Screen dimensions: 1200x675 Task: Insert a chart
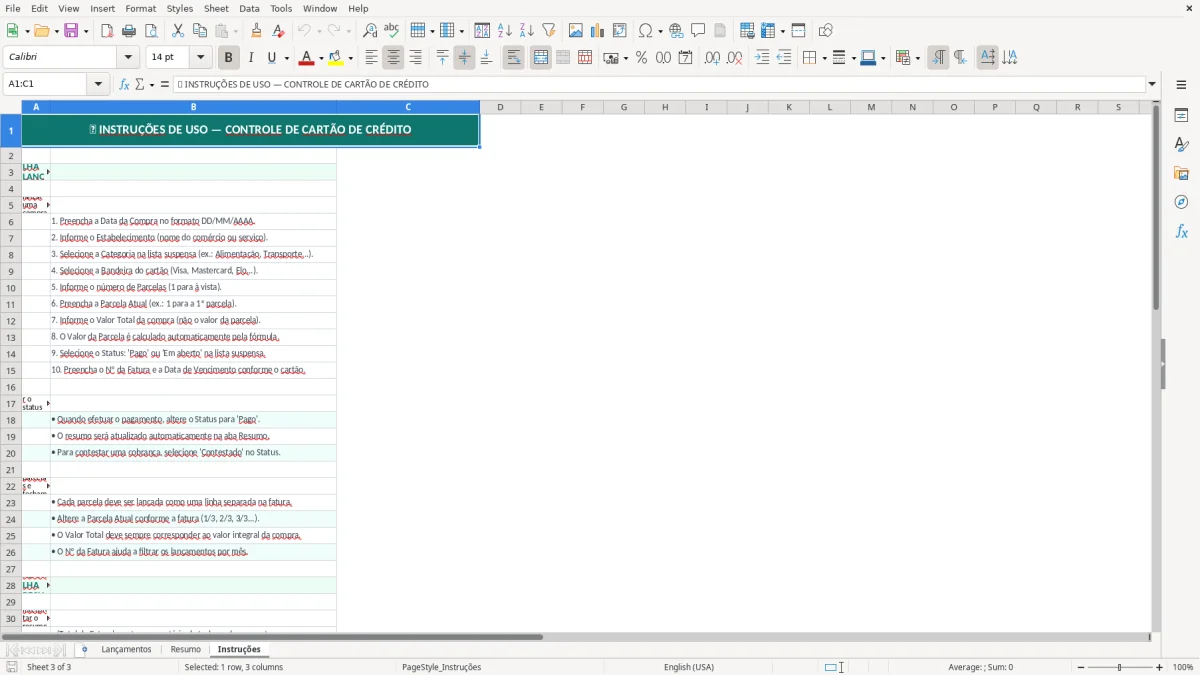(598, 31)
